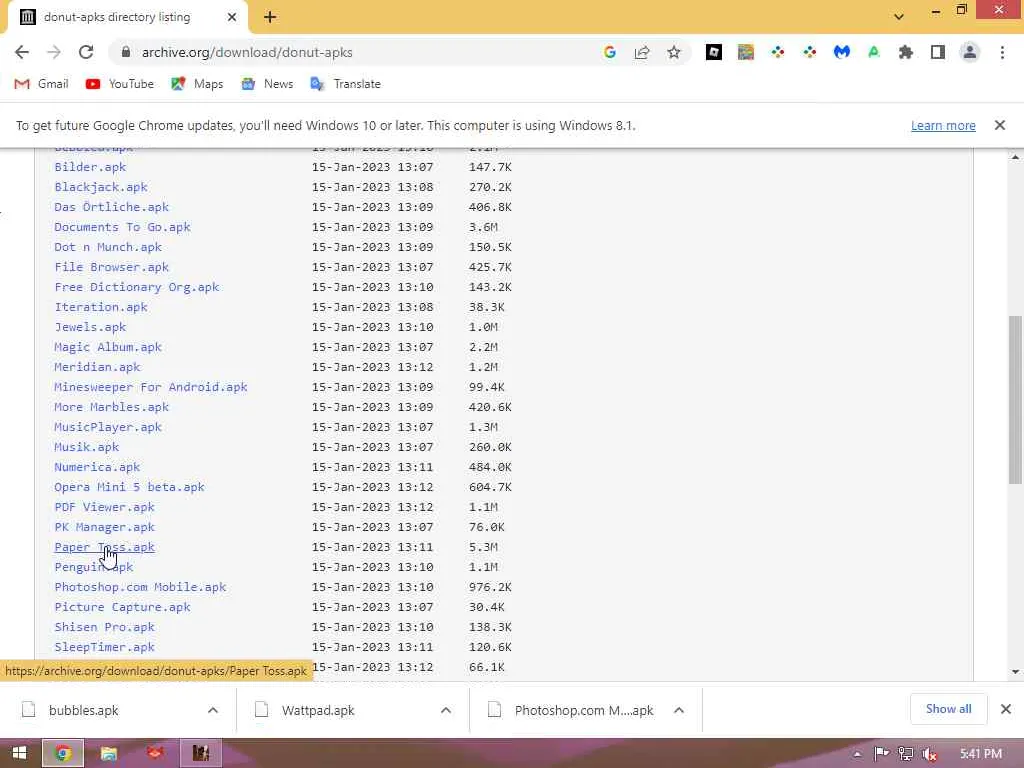Close the donut-apks directory listing tab

pos(232,17)
